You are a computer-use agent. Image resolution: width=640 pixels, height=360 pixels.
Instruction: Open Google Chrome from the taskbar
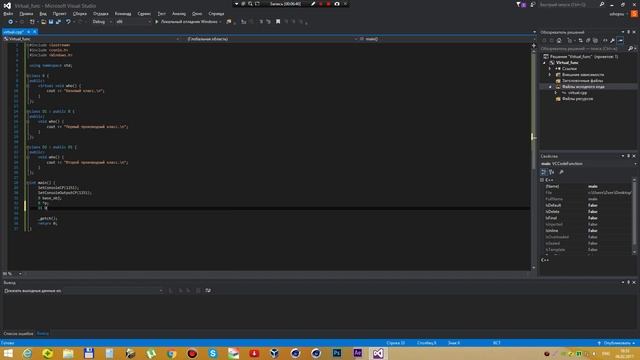tap(171, 353)
